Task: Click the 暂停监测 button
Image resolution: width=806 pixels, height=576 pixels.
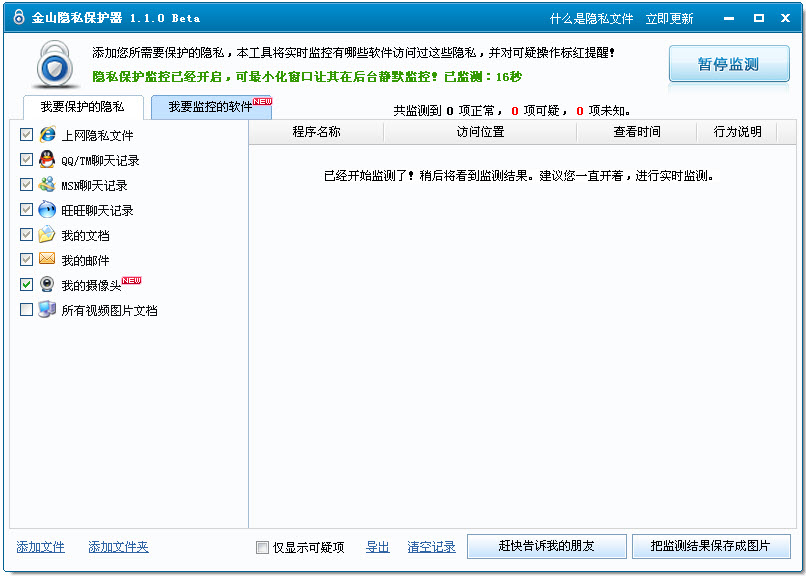Action: tap(729, 63)
